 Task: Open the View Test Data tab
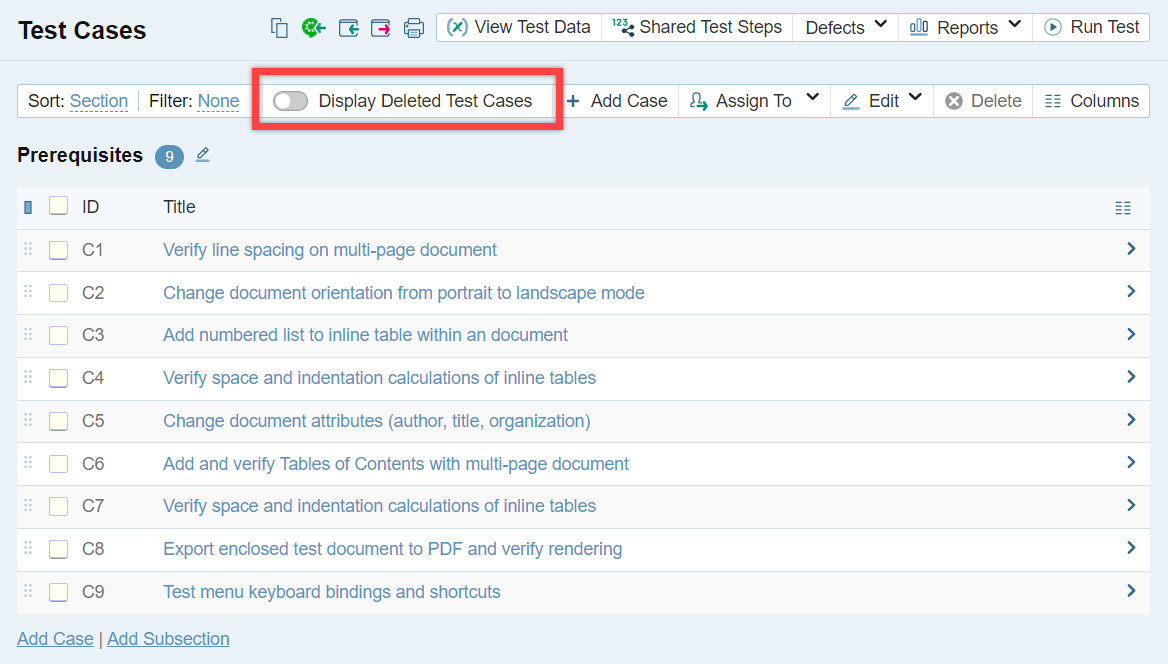click(x=519, y=28)
